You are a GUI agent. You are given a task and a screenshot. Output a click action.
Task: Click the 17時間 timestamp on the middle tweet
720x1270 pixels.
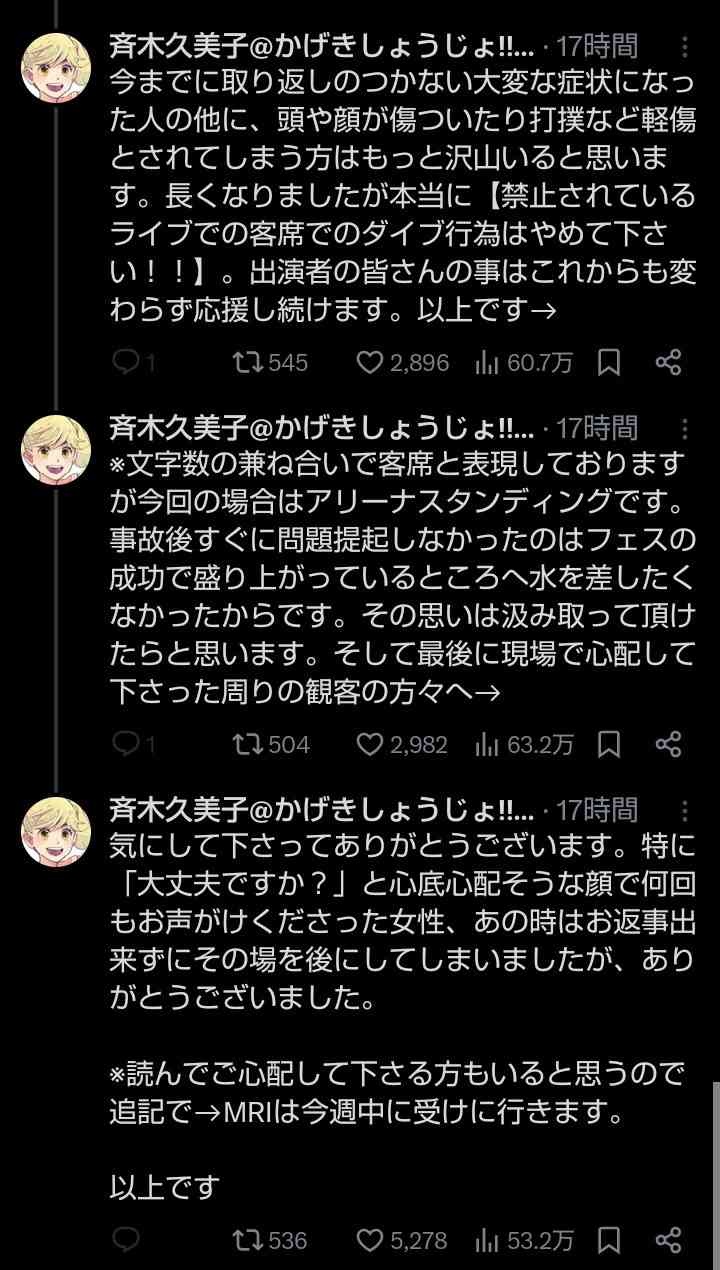(x=598, y=429)
